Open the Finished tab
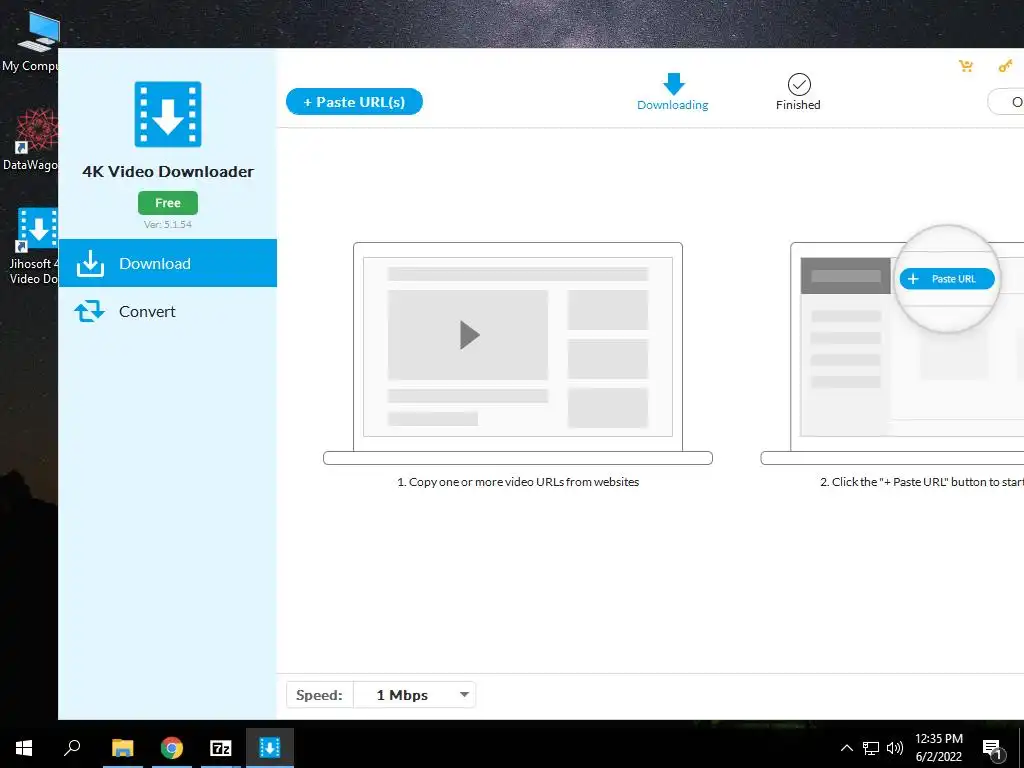Screen dimensions: 1024x768 [798, 92]
